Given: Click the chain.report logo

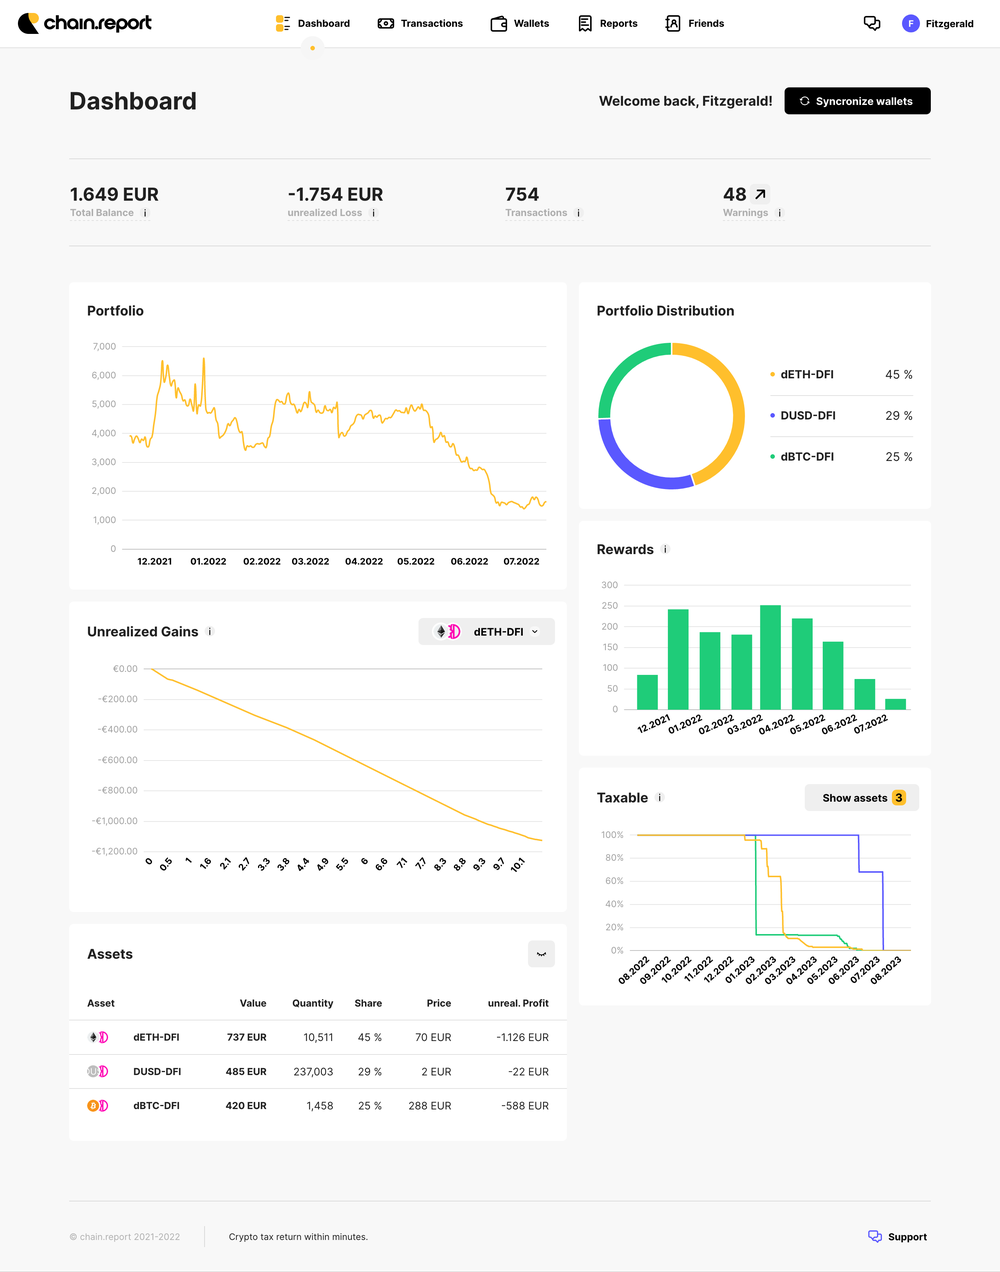Looking at the screenshot, I should tap(85, 22).
